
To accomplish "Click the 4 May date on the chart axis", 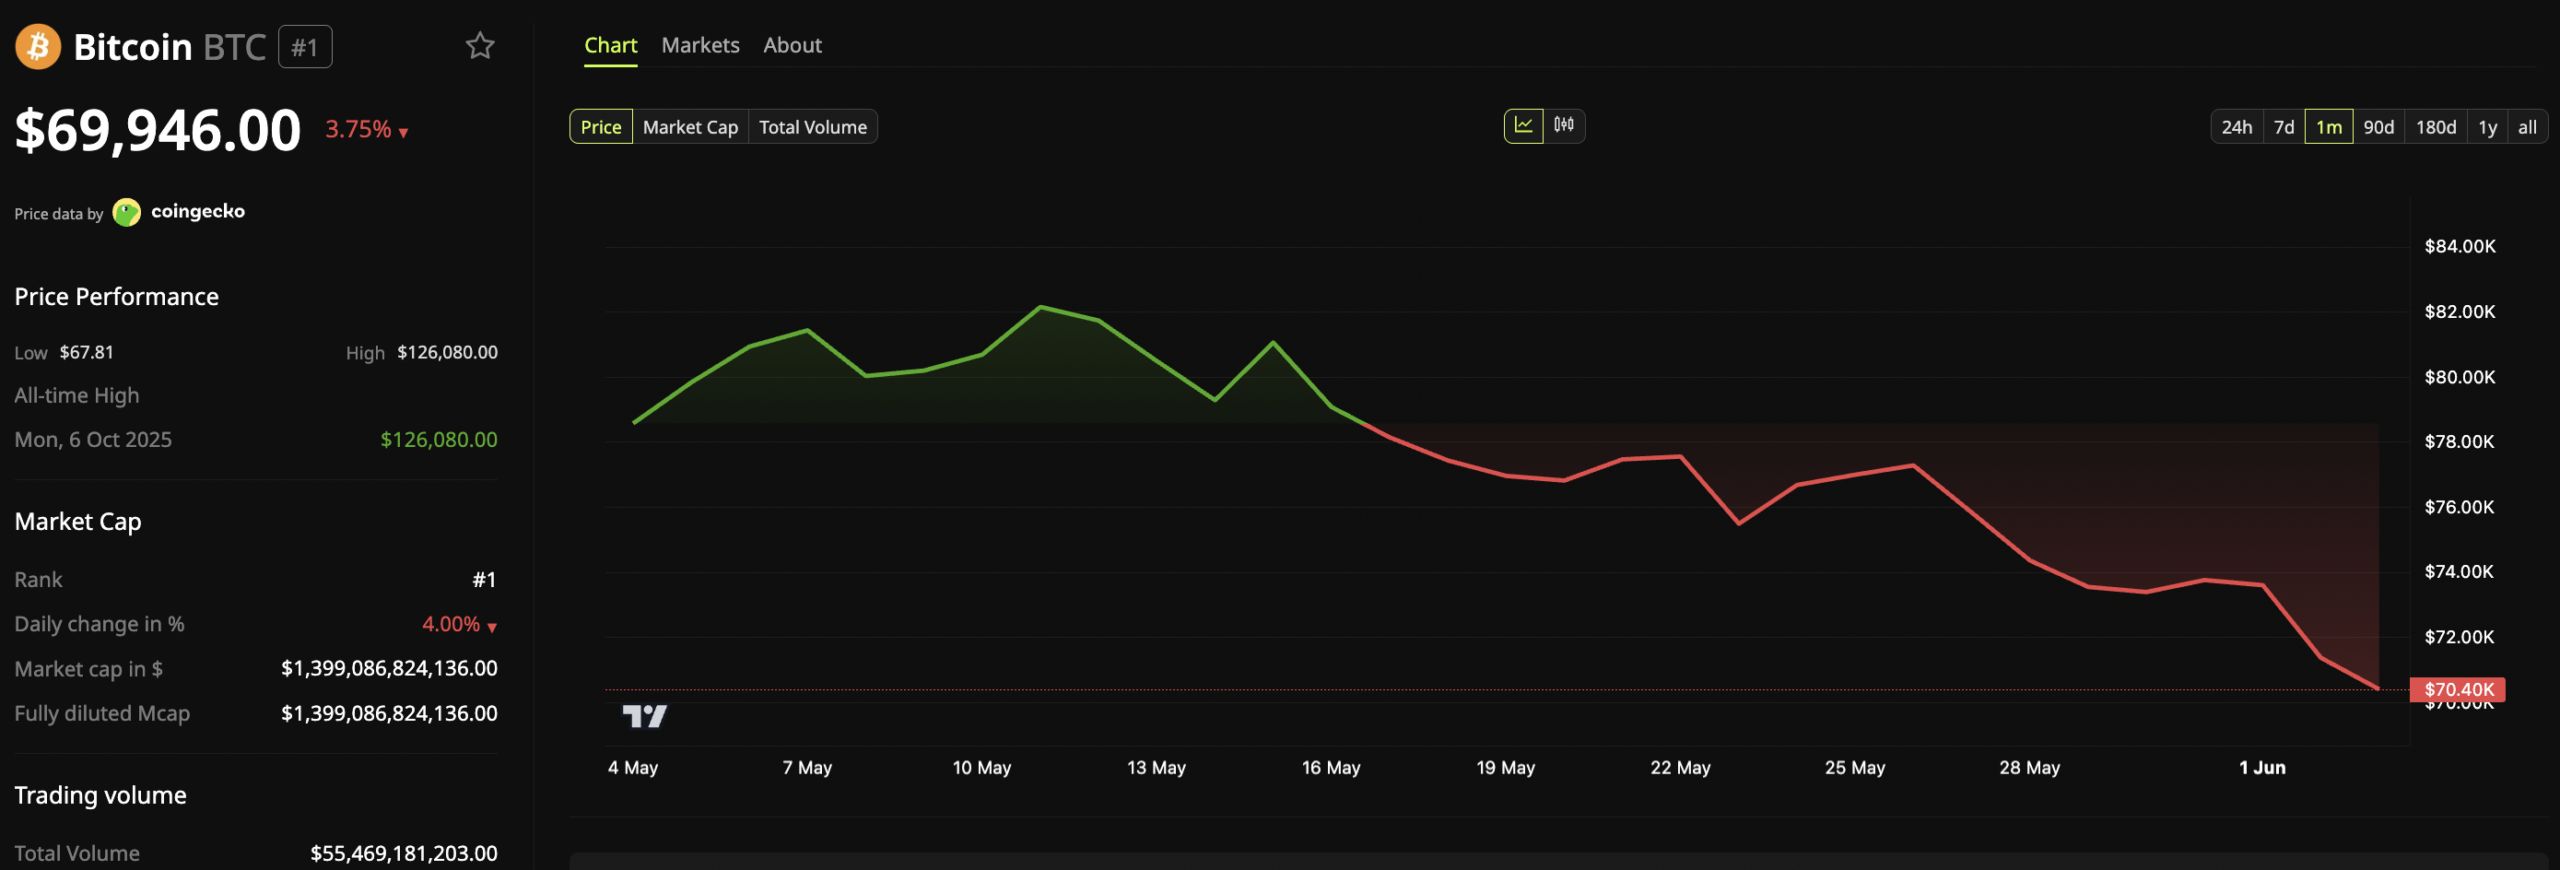I will pyautogui.click(x=633, y=767).
